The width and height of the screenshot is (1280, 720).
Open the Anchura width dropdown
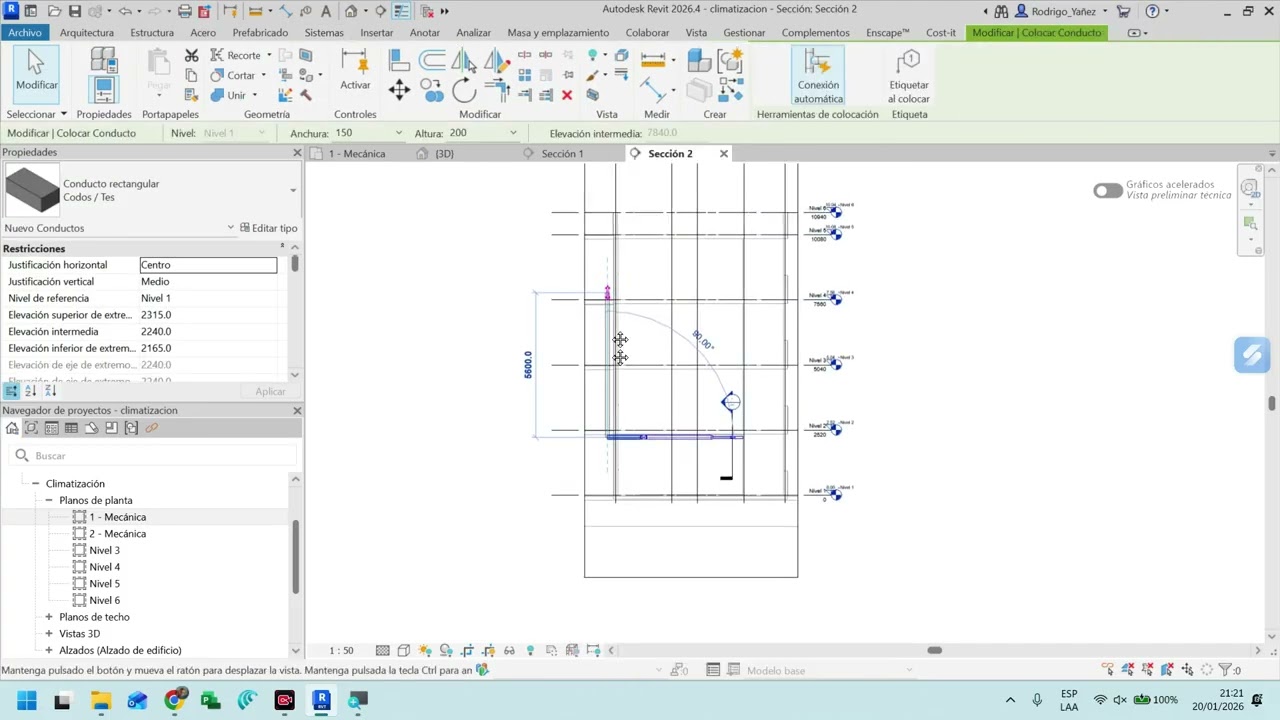tap(399, 133)
